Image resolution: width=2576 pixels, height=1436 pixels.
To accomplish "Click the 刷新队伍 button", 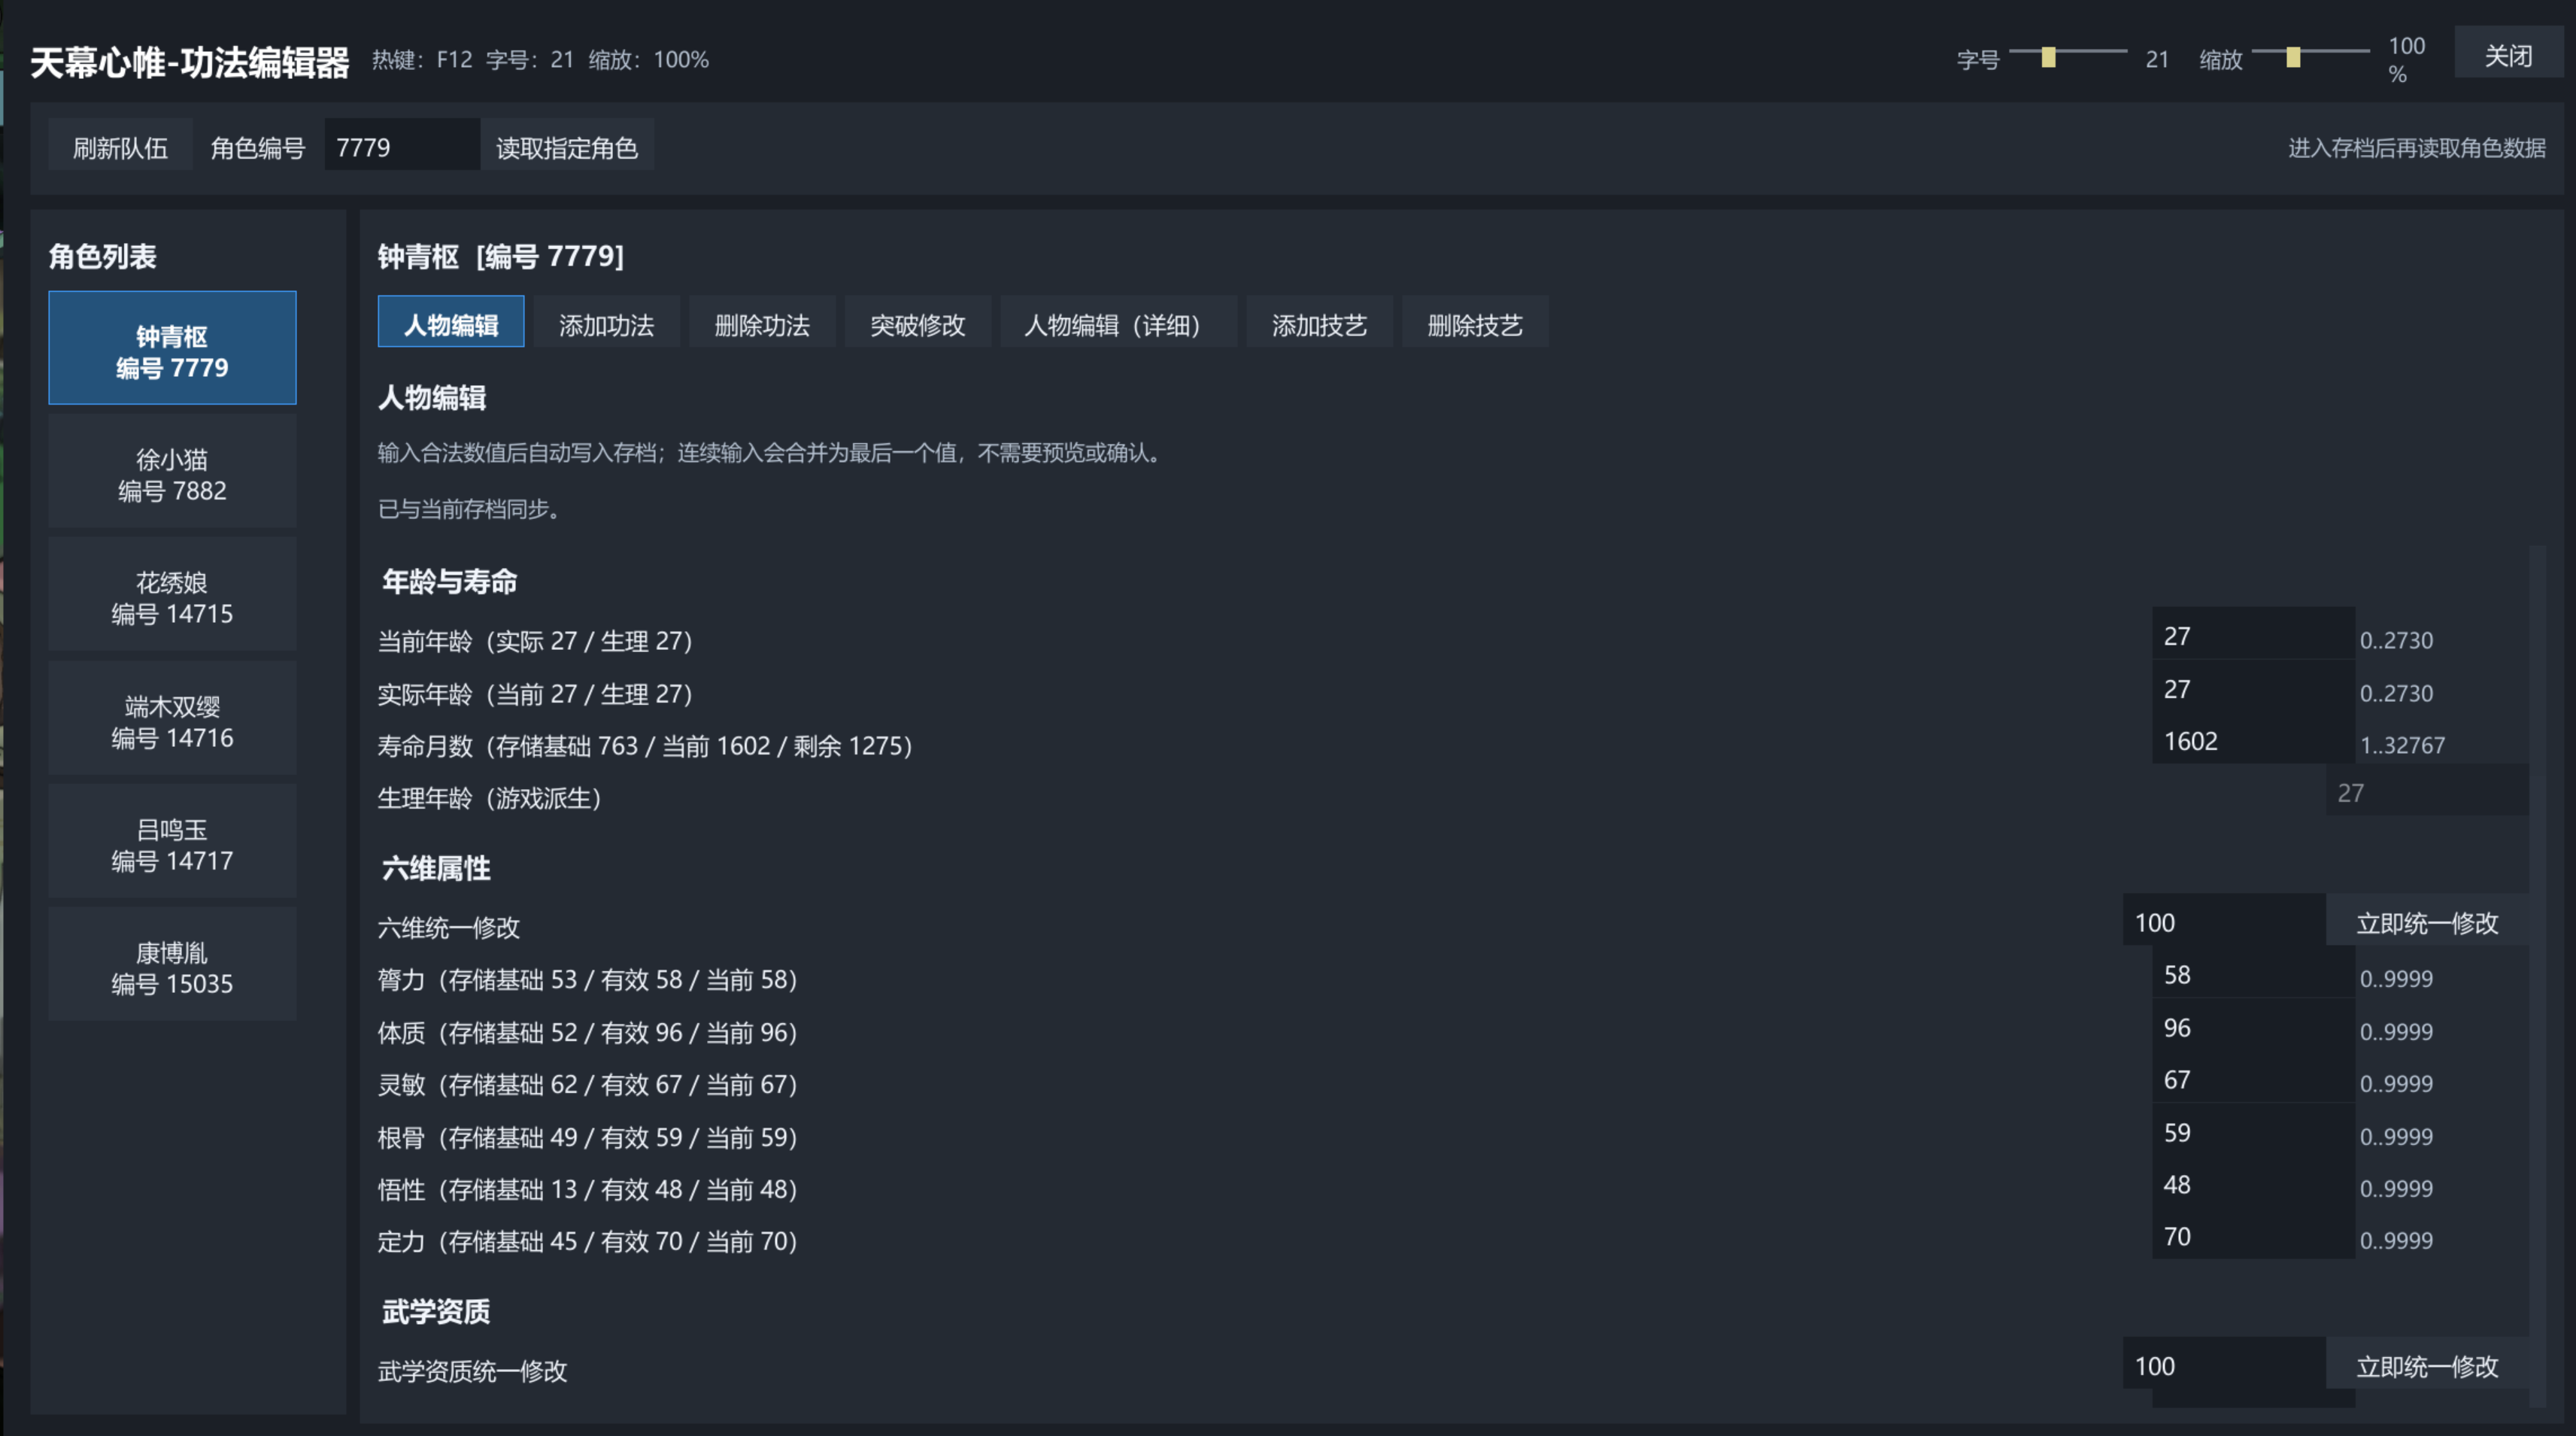I will pyautogui.click(x=120, y=147).
